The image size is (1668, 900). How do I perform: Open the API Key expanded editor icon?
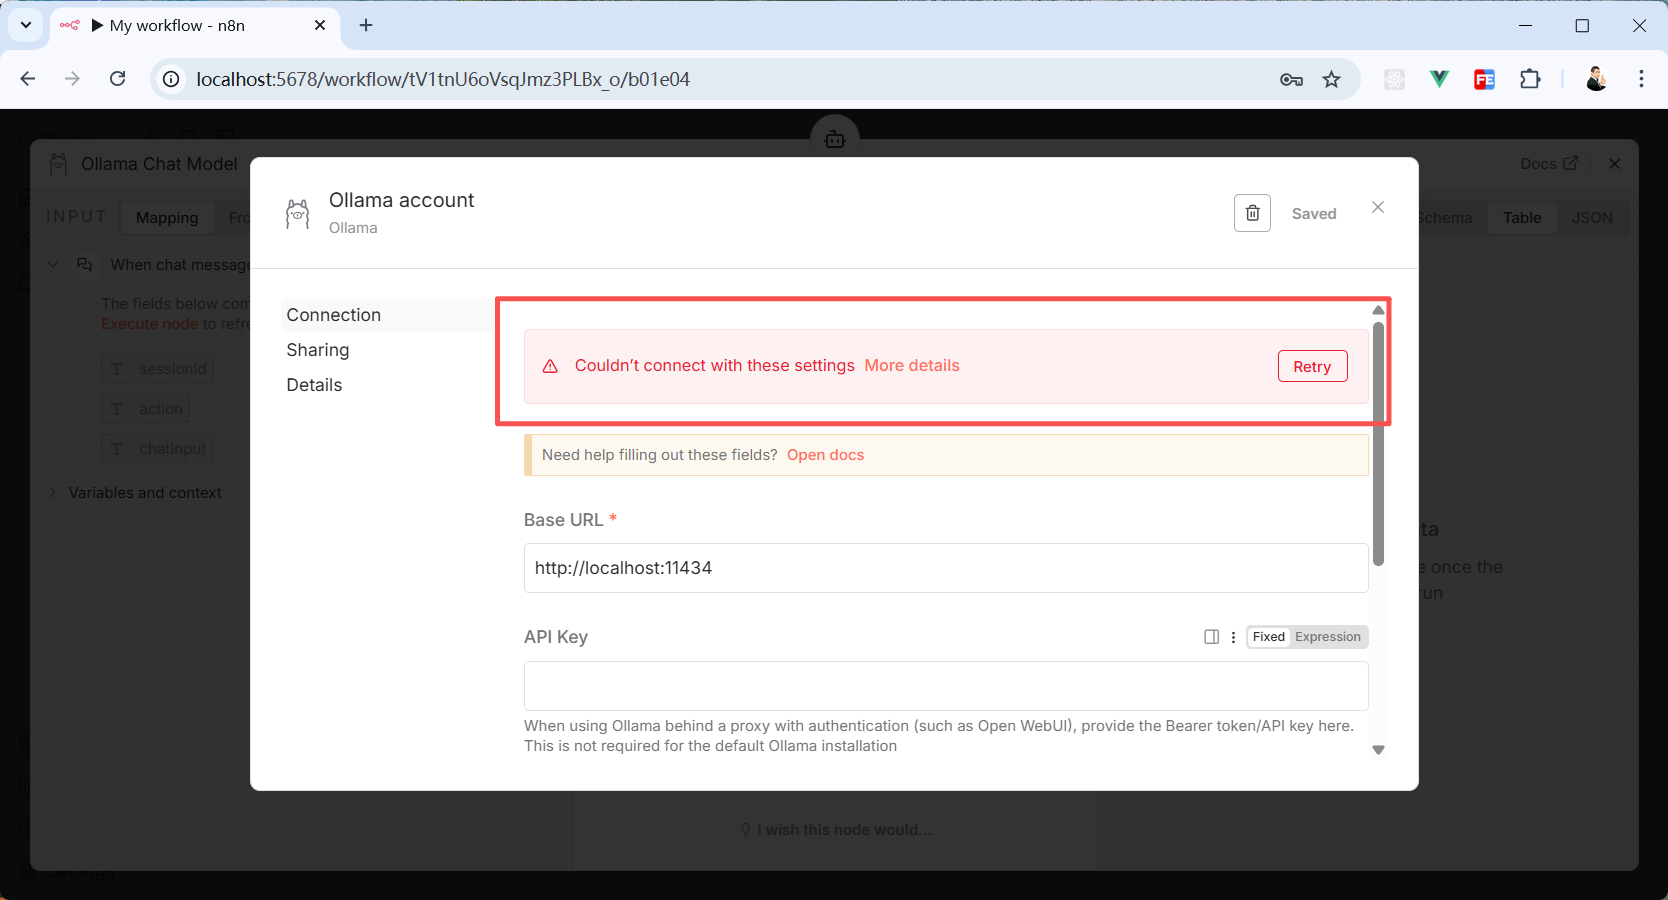click(x=1211, y=637)
